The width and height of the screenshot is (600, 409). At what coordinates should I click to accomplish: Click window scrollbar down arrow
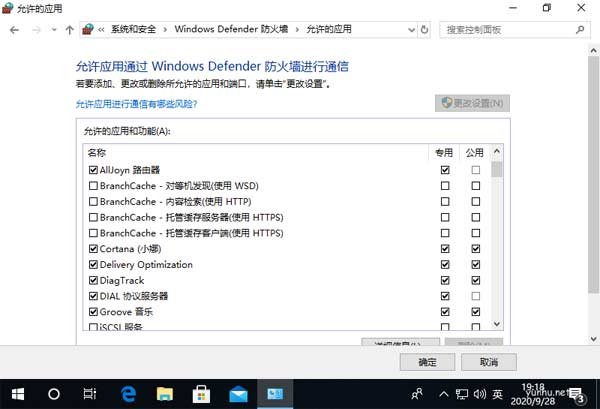[593, 339]
